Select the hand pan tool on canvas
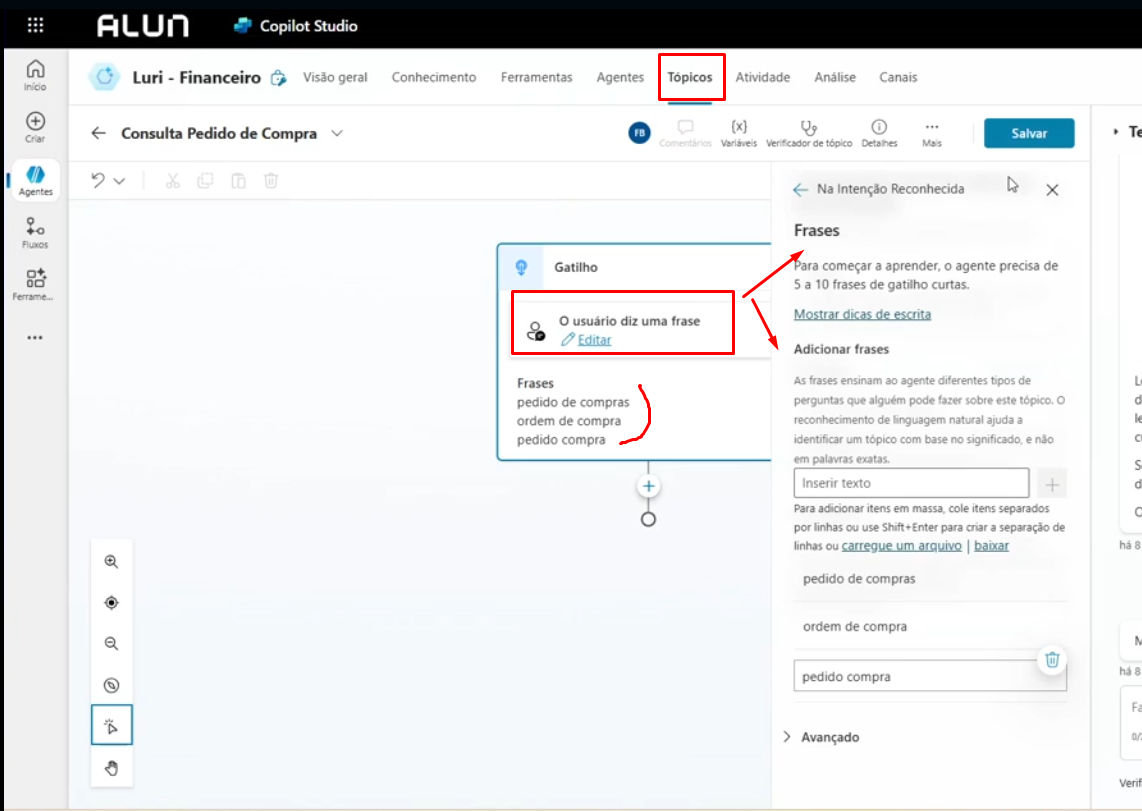 [x=111, y=767]
